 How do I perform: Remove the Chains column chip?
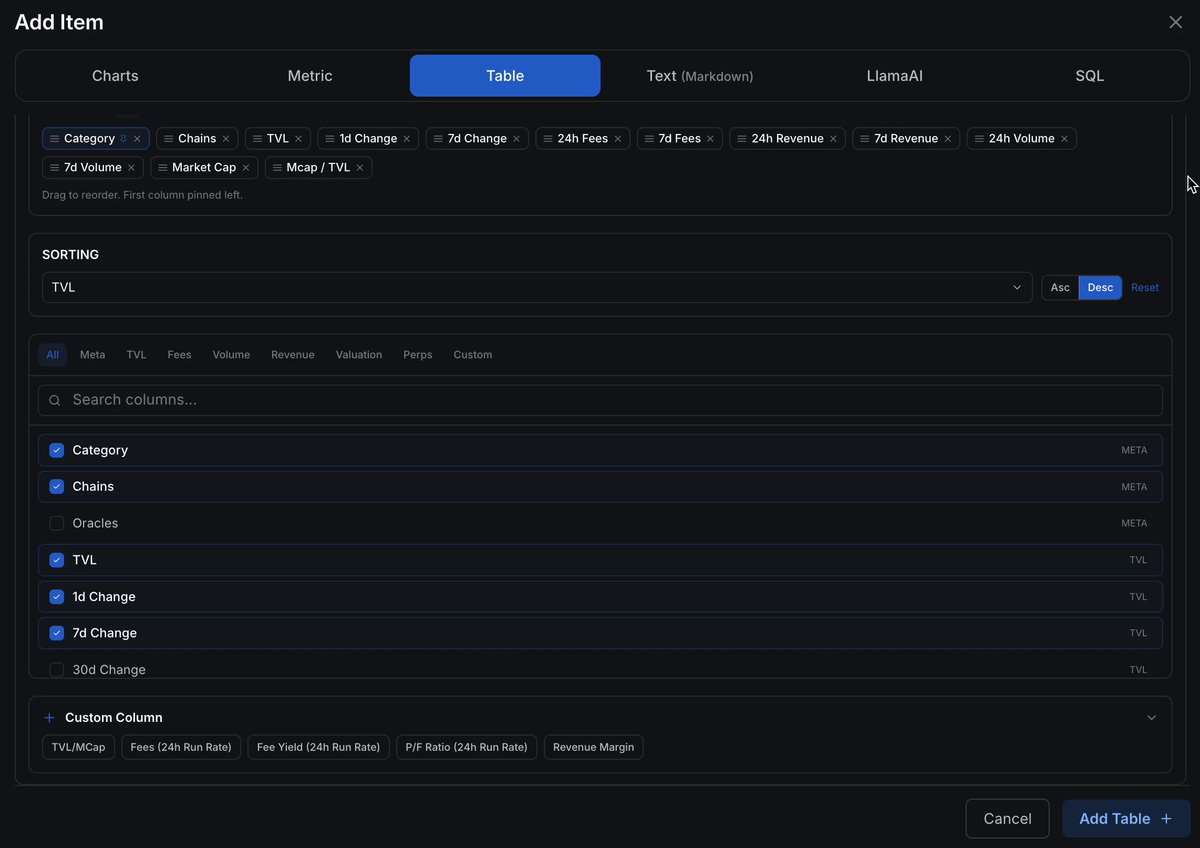pos(226,139)
